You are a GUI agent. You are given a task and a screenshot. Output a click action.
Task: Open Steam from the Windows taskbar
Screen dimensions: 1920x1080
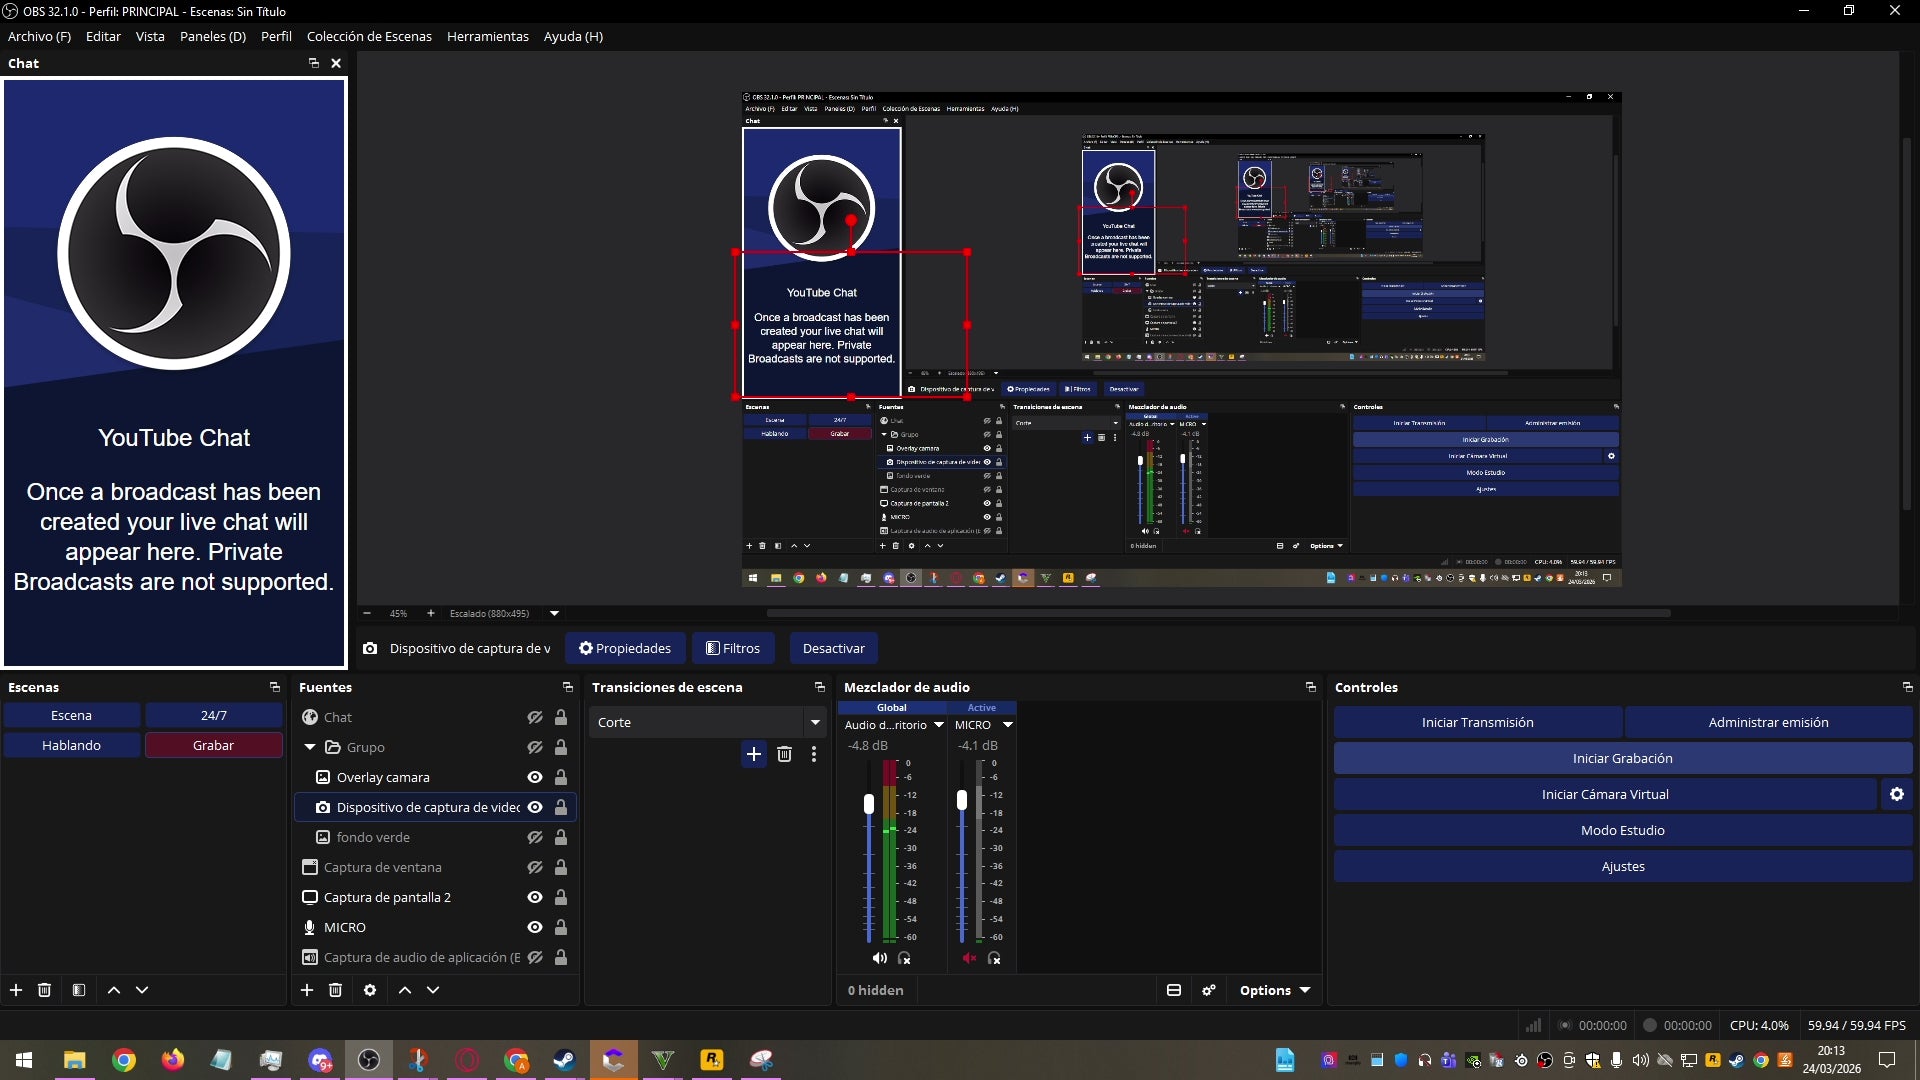coord(564,1060)
